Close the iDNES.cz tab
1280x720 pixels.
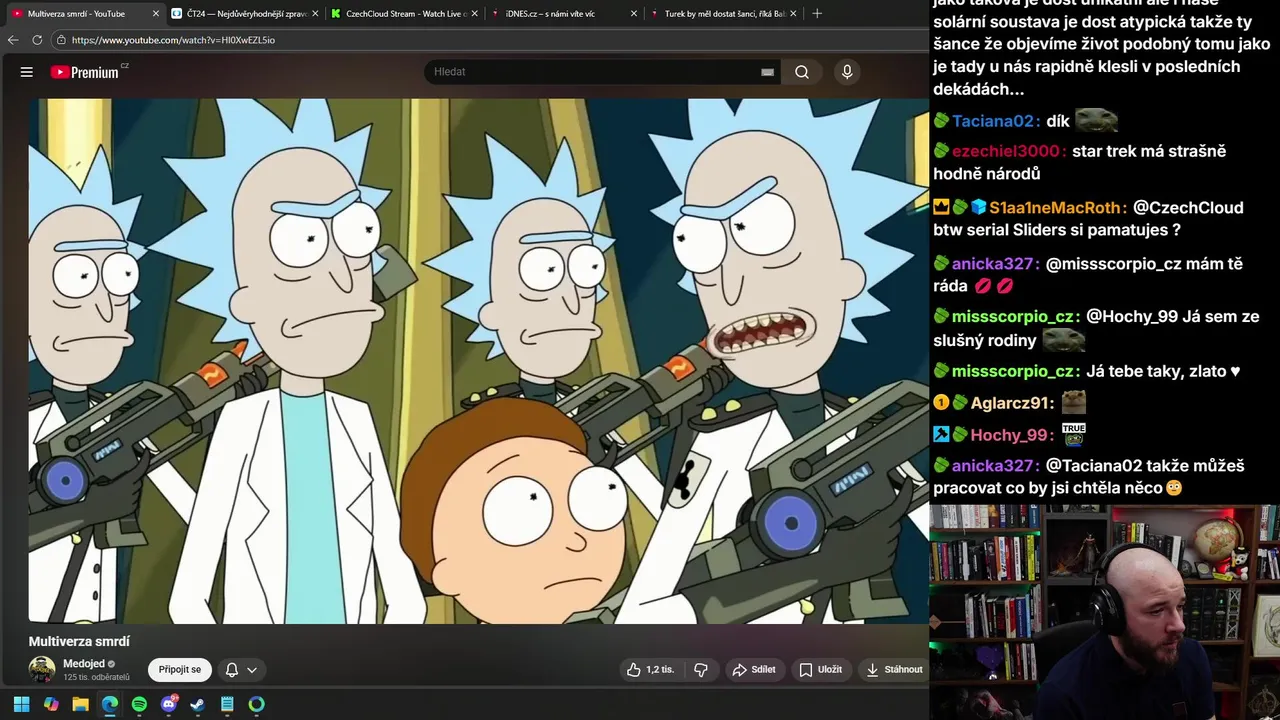(x=635, y=14)
